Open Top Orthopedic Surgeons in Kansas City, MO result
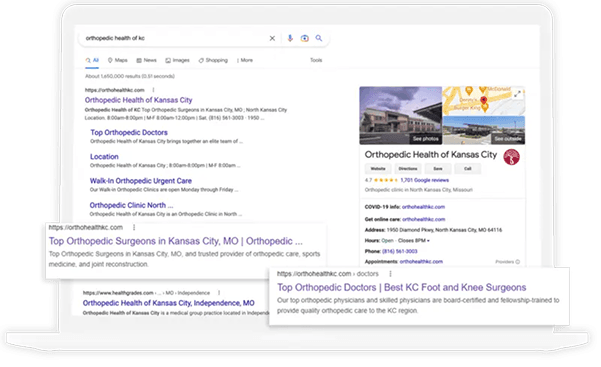 176,241
